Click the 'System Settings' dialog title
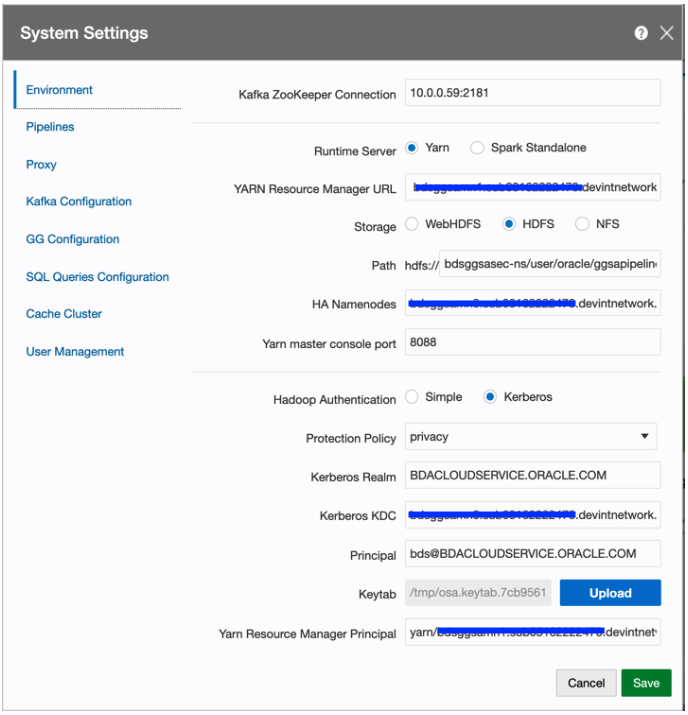Image resolution: width=688 pixels, height=715 pixels. pos(84,33)
